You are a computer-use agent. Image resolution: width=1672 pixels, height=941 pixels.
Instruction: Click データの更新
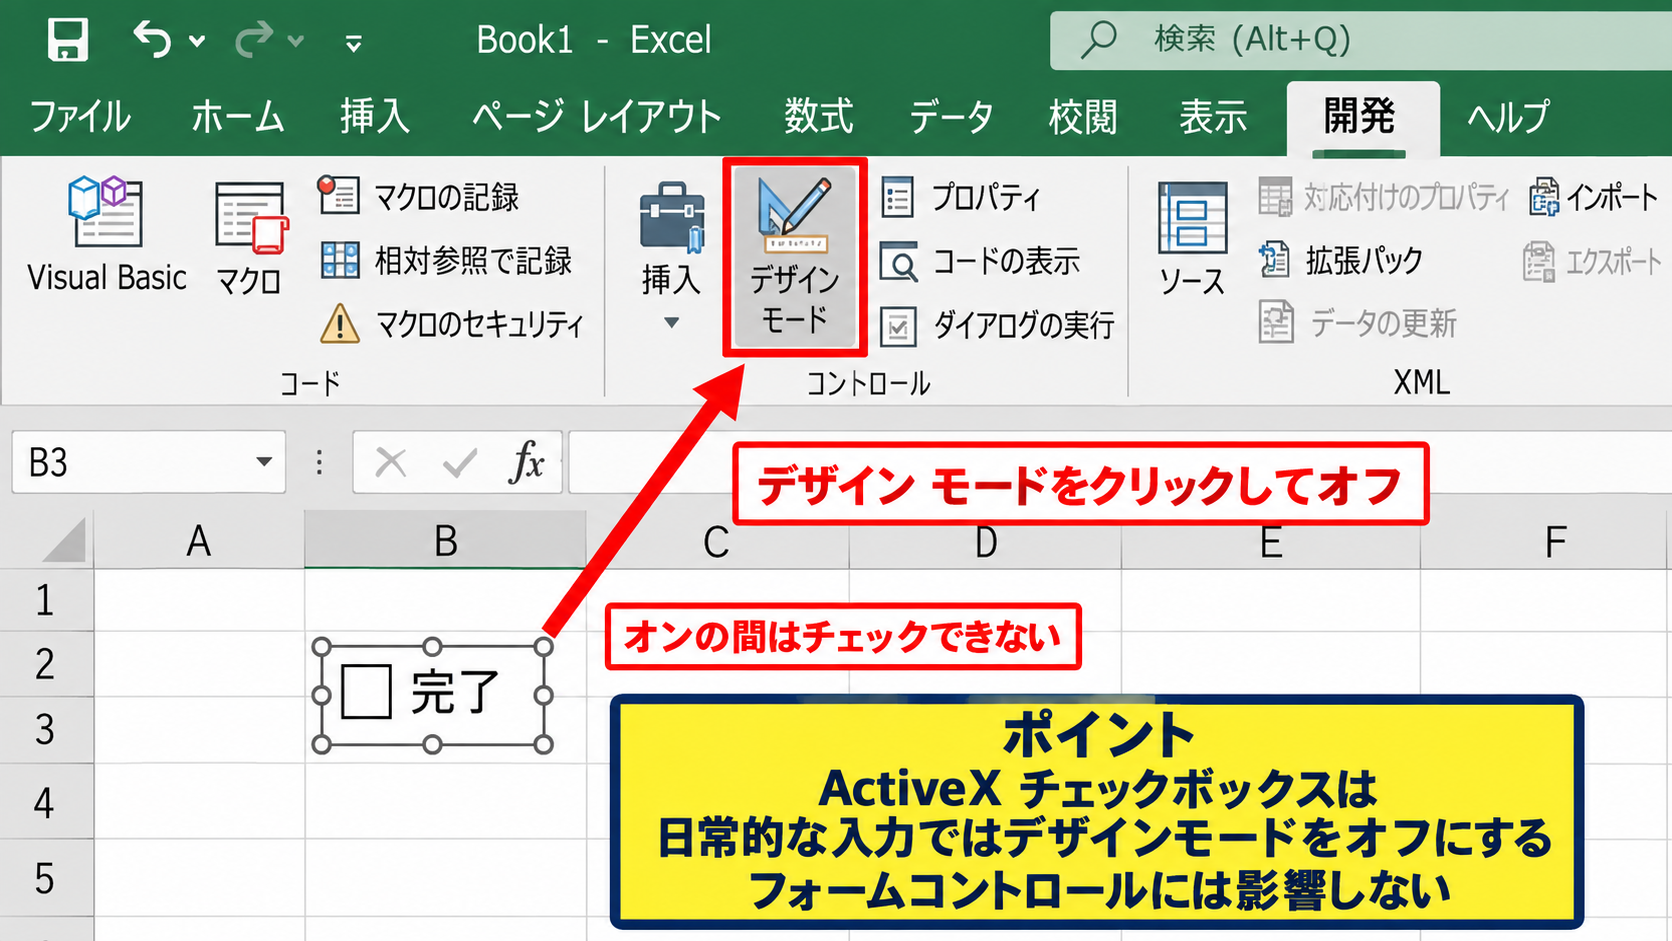point(1358,322)
